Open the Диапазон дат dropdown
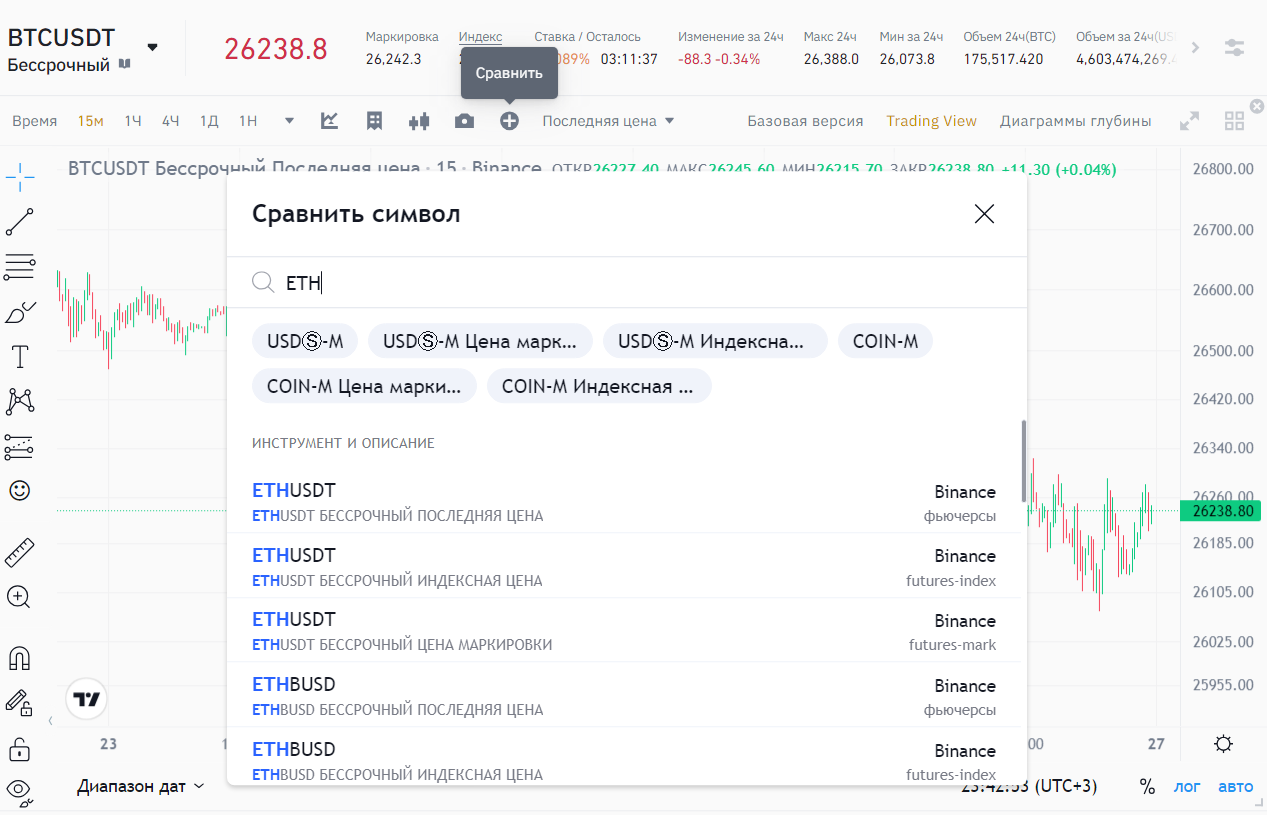This screenshot has height=815, width=1267. tap(141, 786)
